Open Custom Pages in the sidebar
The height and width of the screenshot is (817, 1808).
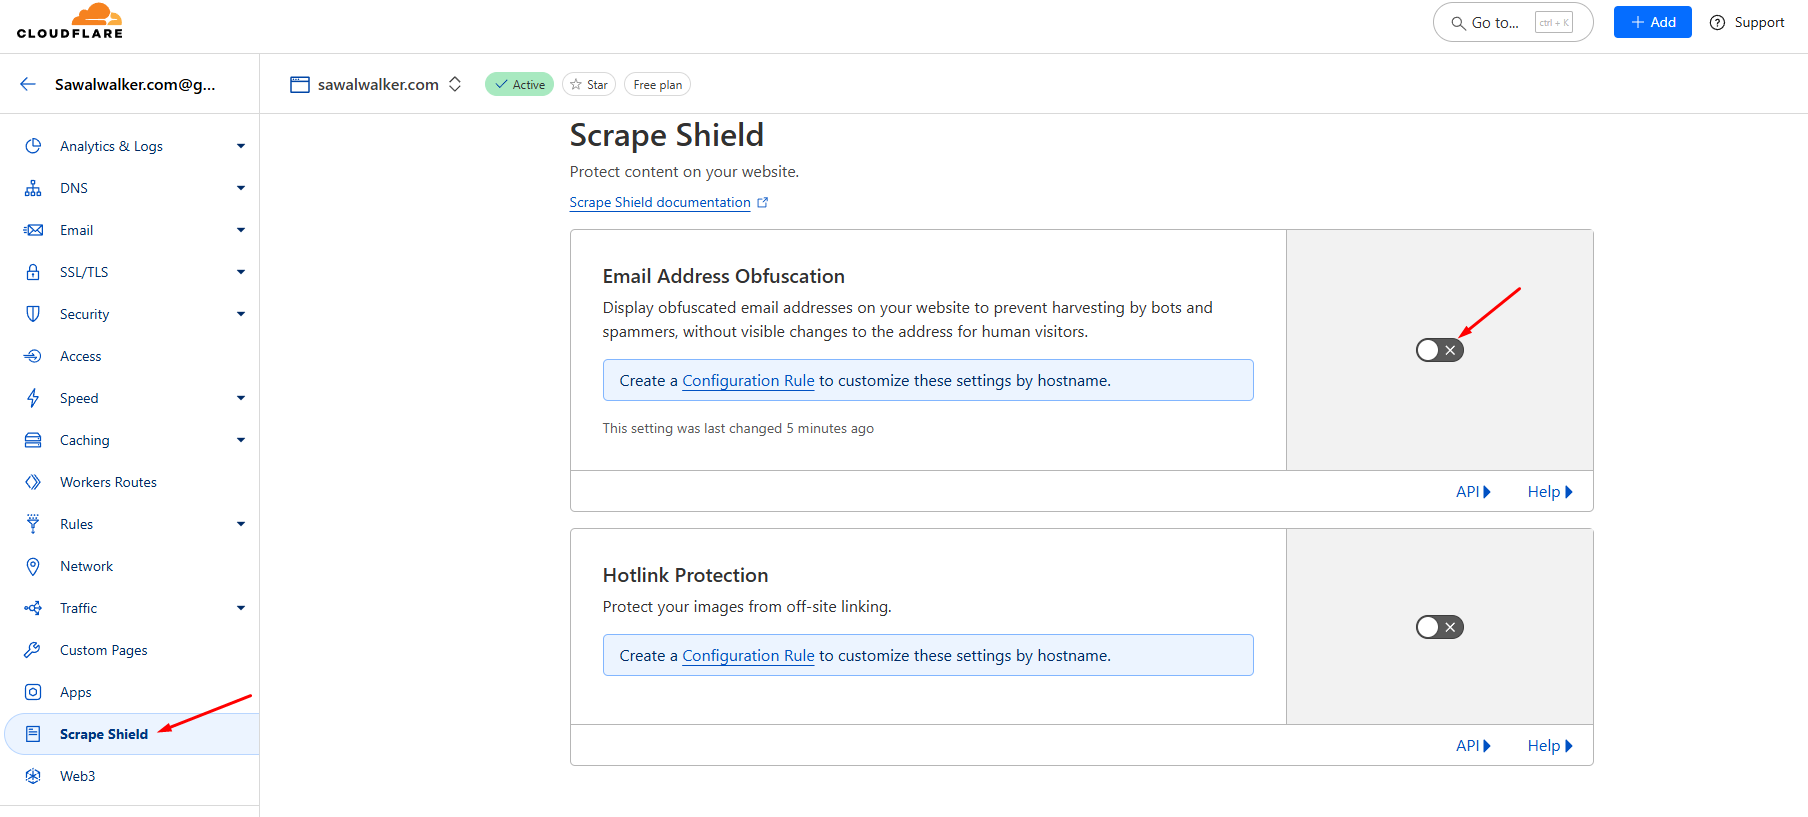tap(103, 650)
